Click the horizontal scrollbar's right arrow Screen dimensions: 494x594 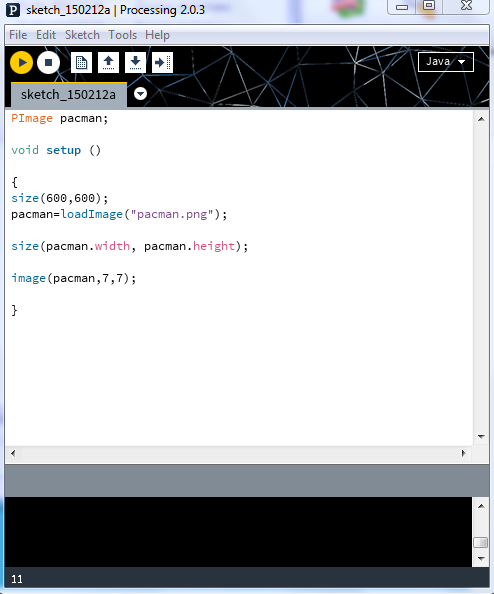464,453
